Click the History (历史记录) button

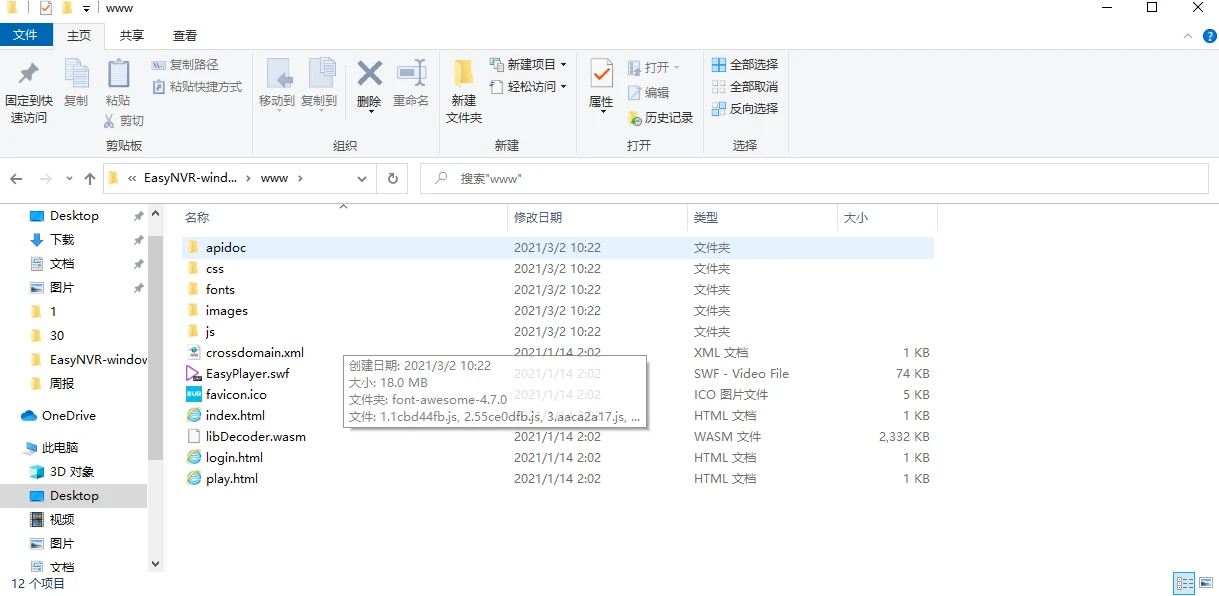(660, 118)
